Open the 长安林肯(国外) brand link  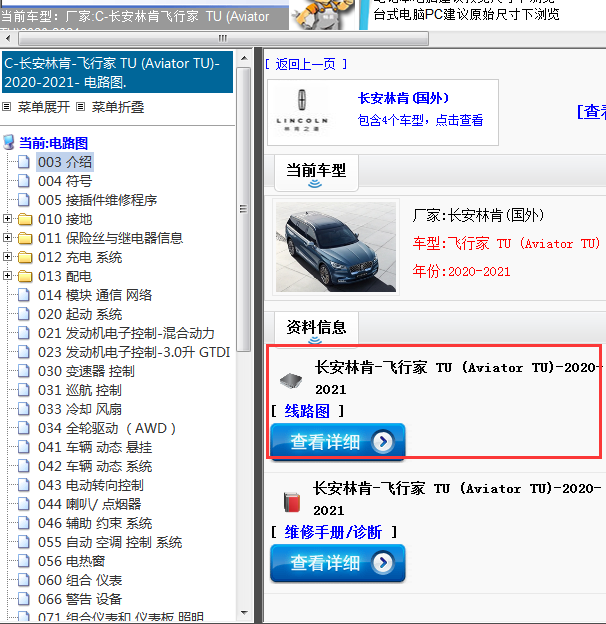(x=403, y=98)
